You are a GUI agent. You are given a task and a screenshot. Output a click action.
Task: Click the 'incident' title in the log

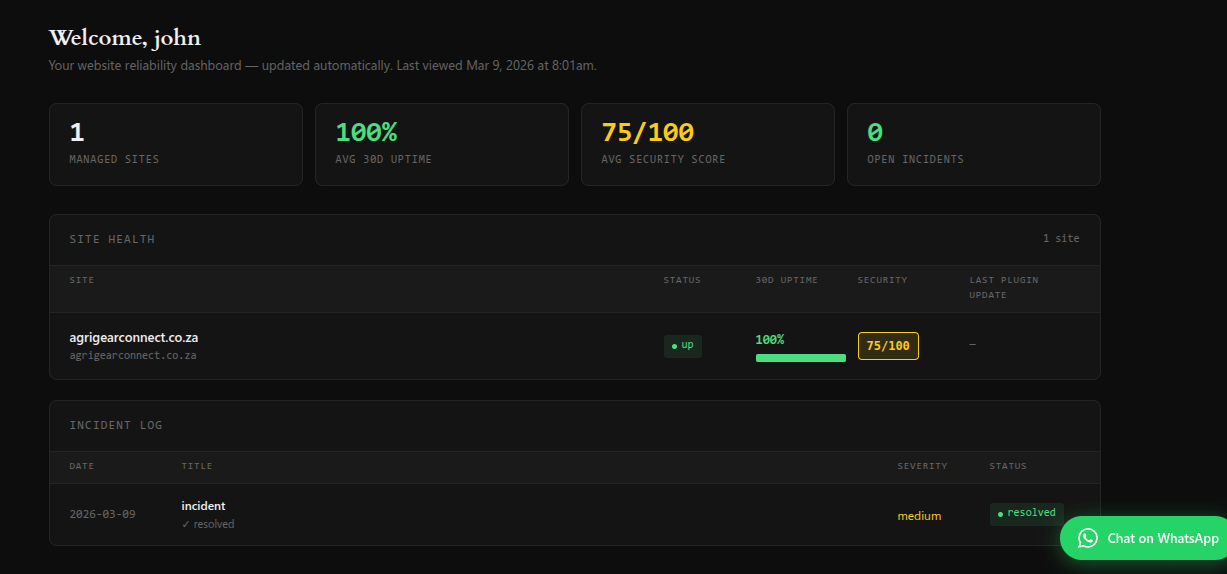click(x=203, y=506)
